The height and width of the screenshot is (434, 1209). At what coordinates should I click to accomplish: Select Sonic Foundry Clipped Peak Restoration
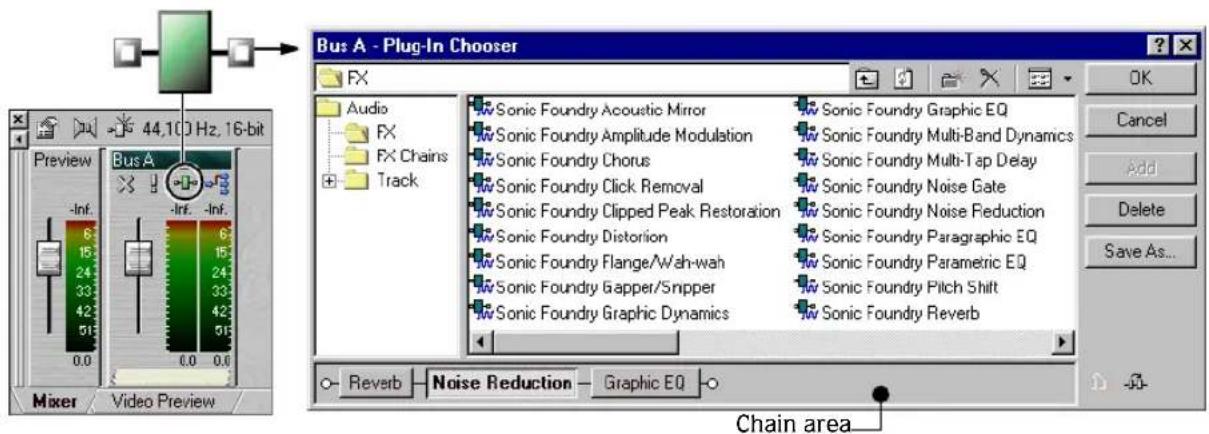(x=637, y=211)
